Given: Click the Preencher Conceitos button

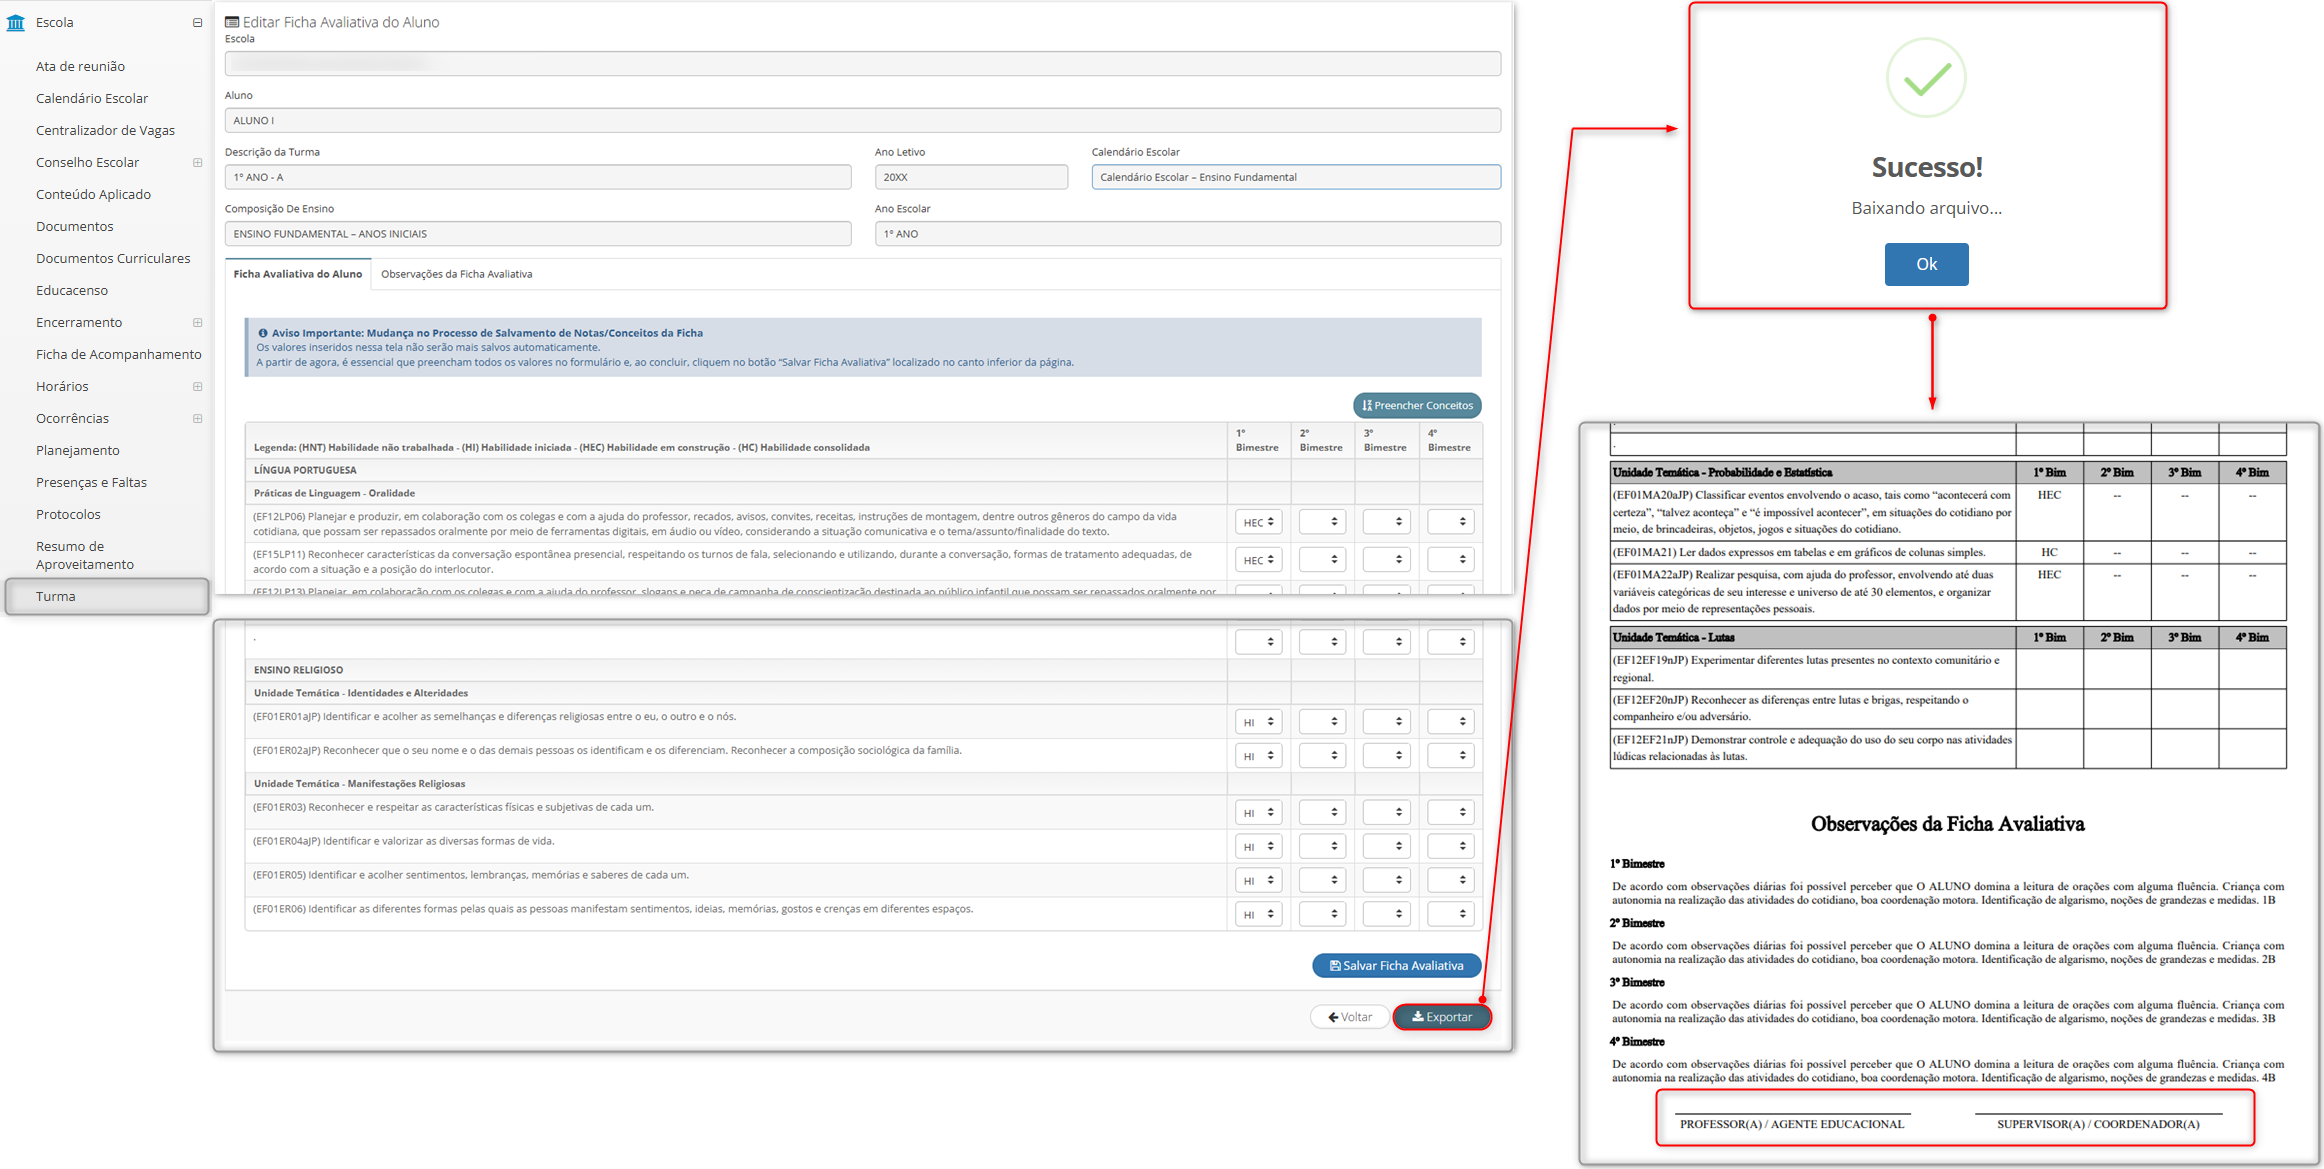Looking at the screenshot, I should point(1417,405).
